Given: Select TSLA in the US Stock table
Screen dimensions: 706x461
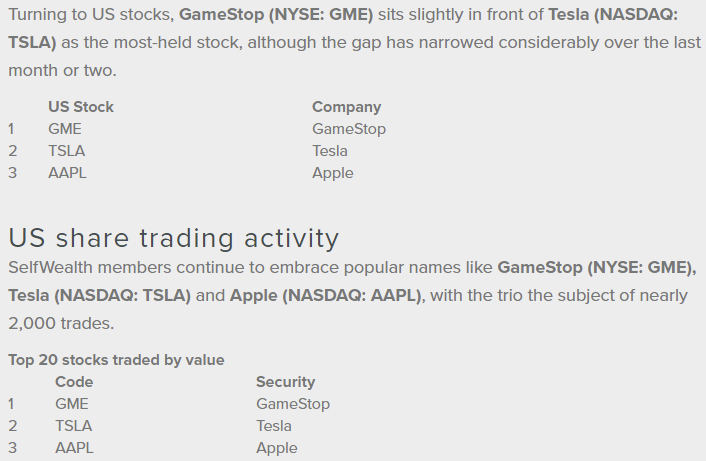Looking at the screenshot, I should click(x=67, y=151).
